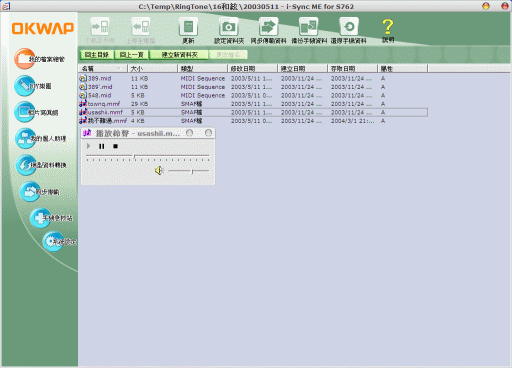Sort by the 存取日期 column header

point(353,69)
